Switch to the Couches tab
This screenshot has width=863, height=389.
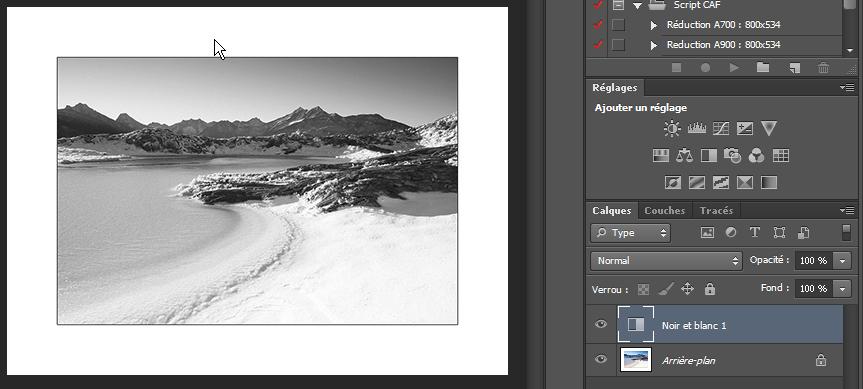pyautogui.click(x=664, y=211)
